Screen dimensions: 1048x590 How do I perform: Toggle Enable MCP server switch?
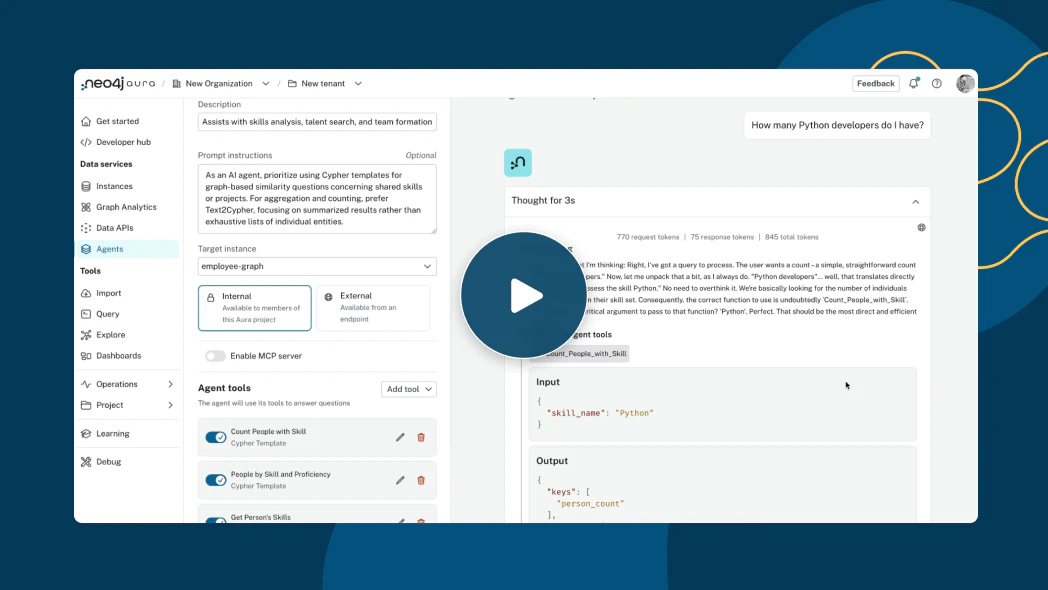pos(215,356)
